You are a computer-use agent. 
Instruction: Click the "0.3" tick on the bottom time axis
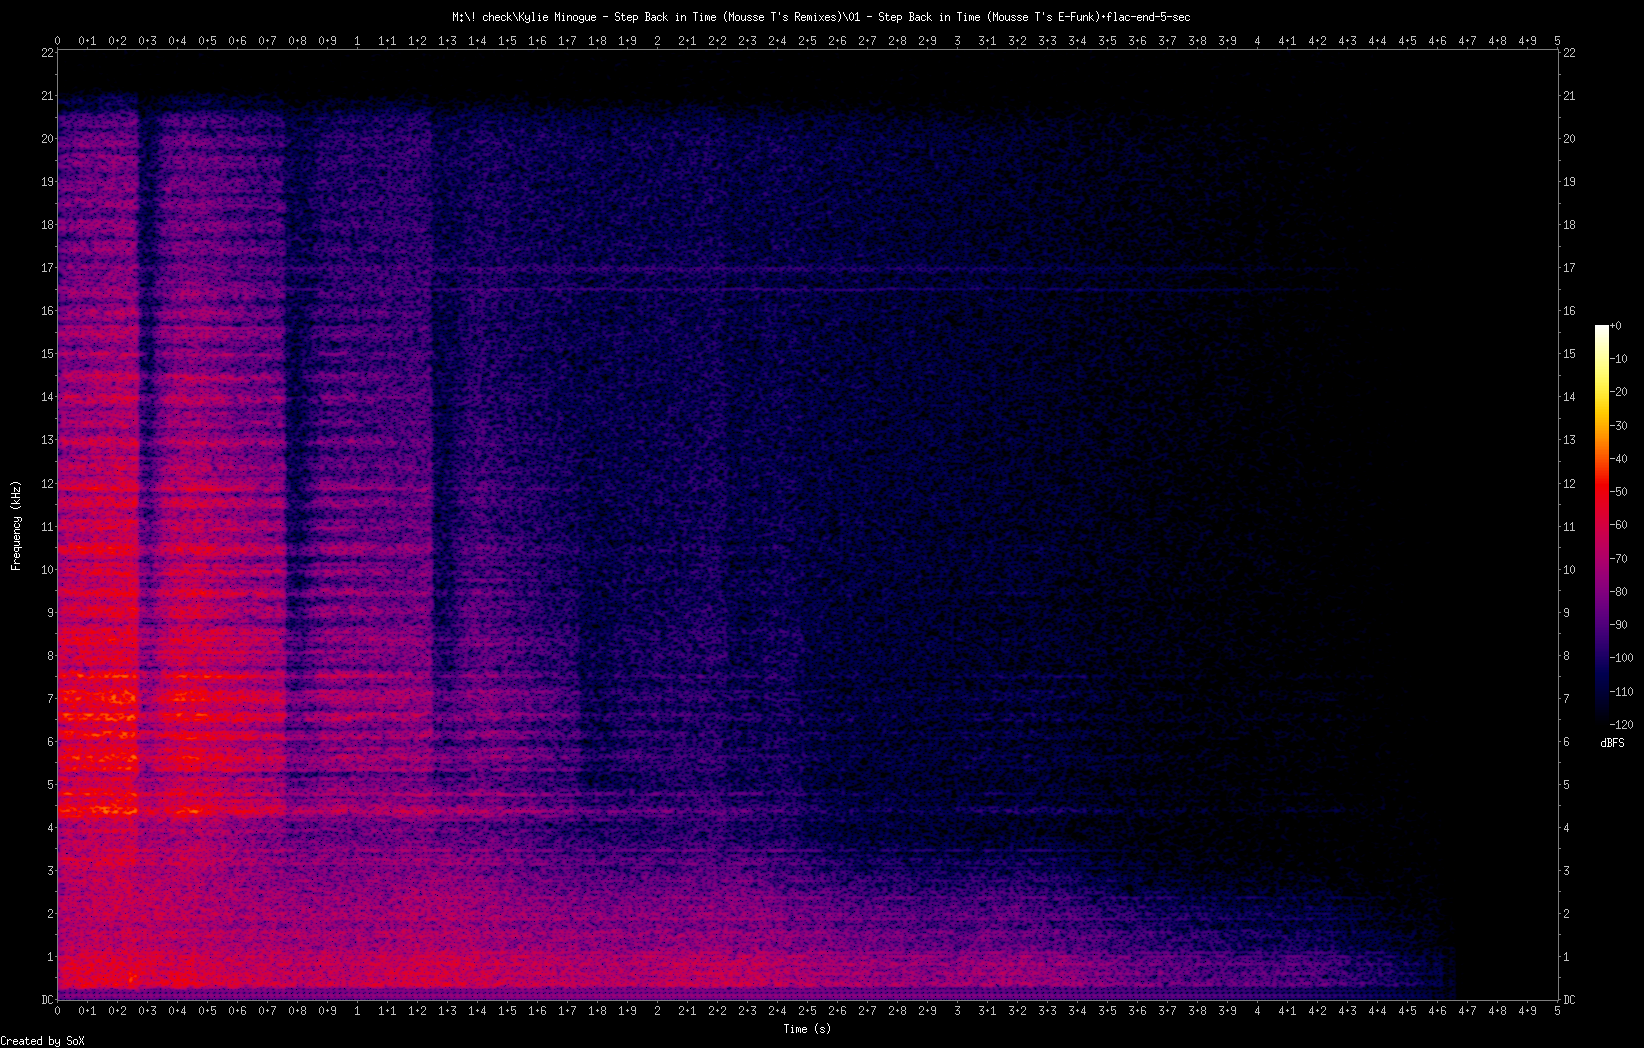point(147,1011)
